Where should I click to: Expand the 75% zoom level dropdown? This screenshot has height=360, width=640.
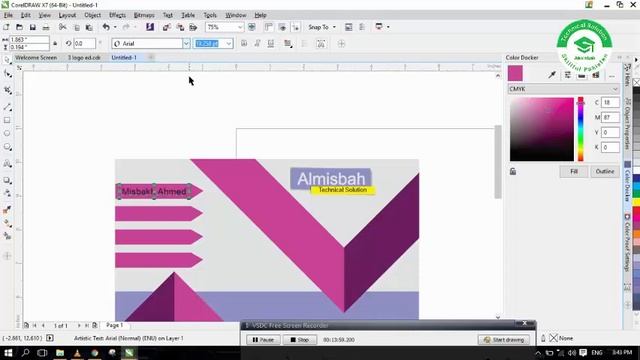[x=240, y=27]
